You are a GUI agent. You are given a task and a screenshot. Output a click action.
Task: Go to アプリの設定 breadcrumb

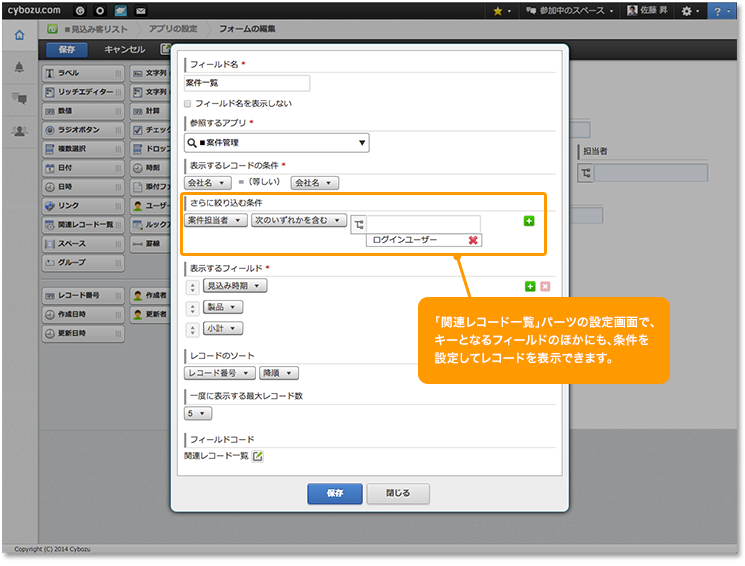click(x=172, y=28)
